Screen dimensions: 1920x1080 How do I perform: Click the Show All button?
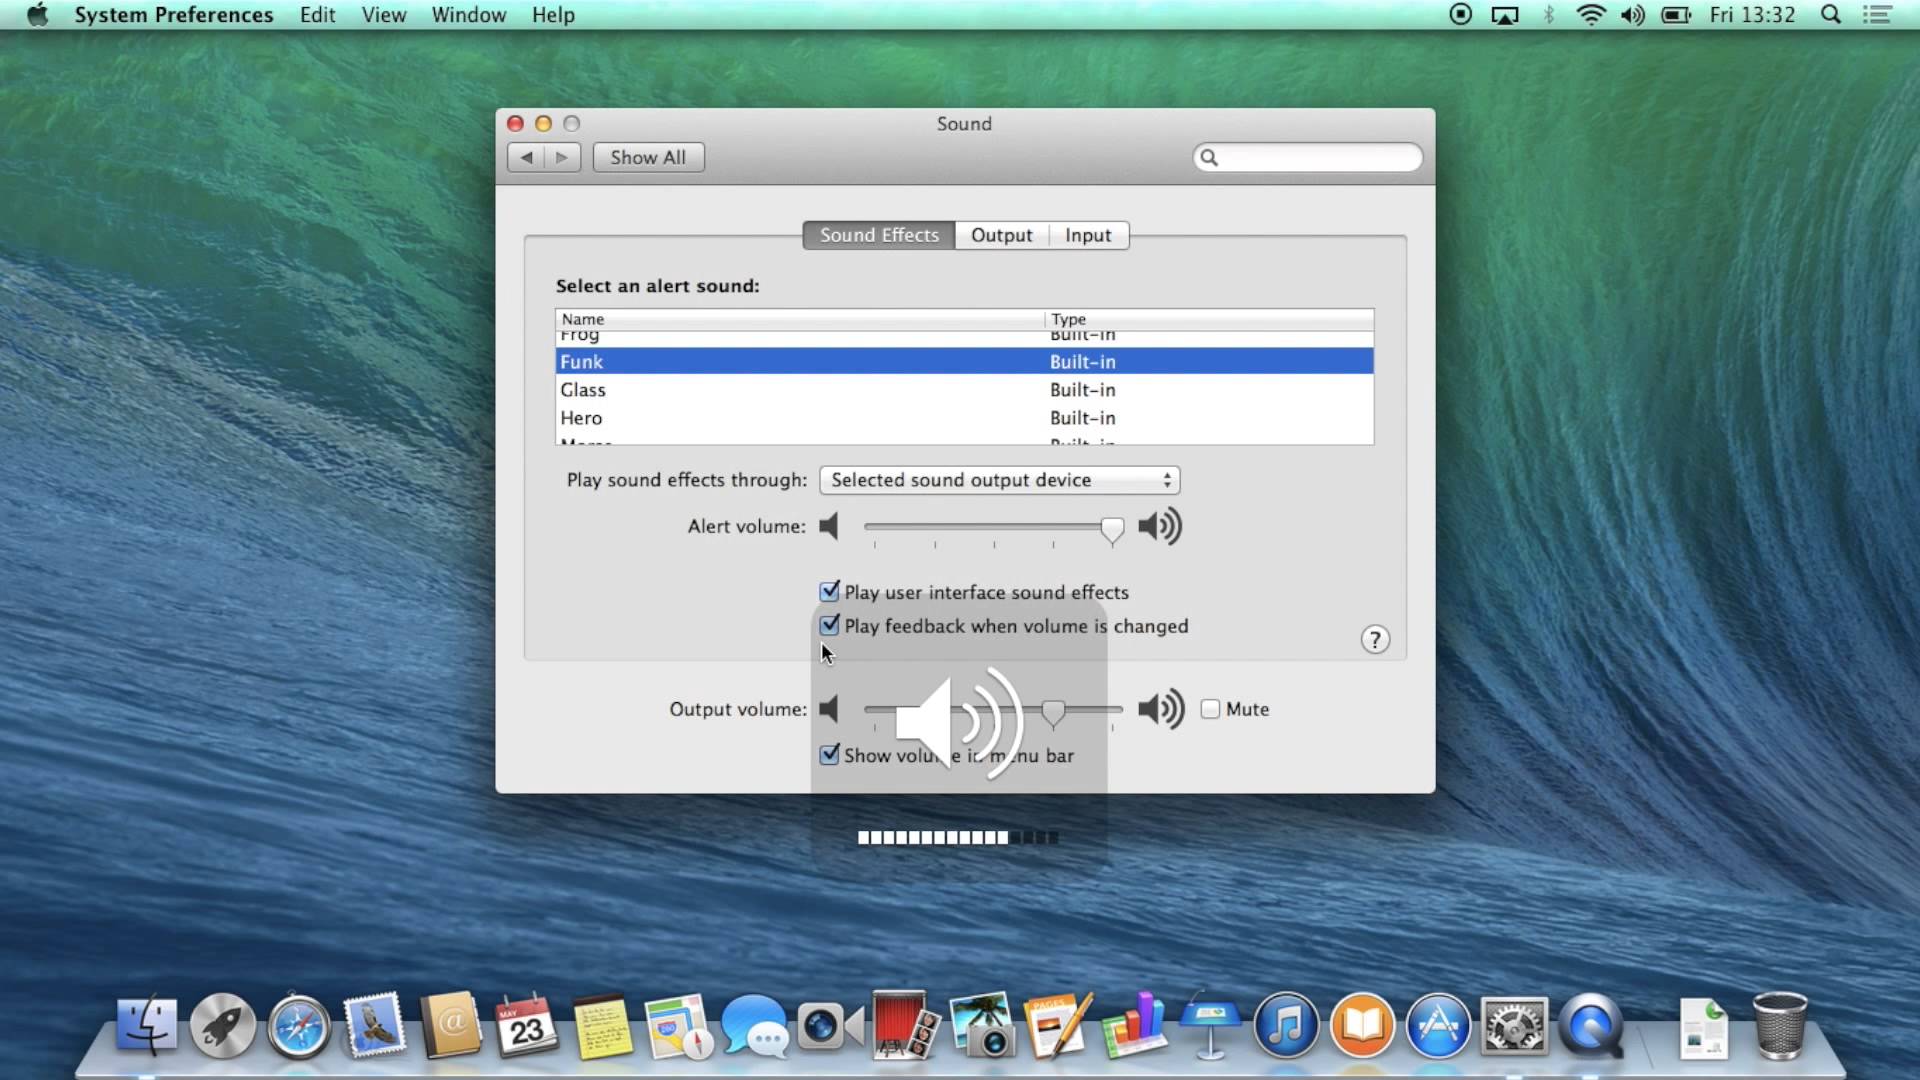648,157
